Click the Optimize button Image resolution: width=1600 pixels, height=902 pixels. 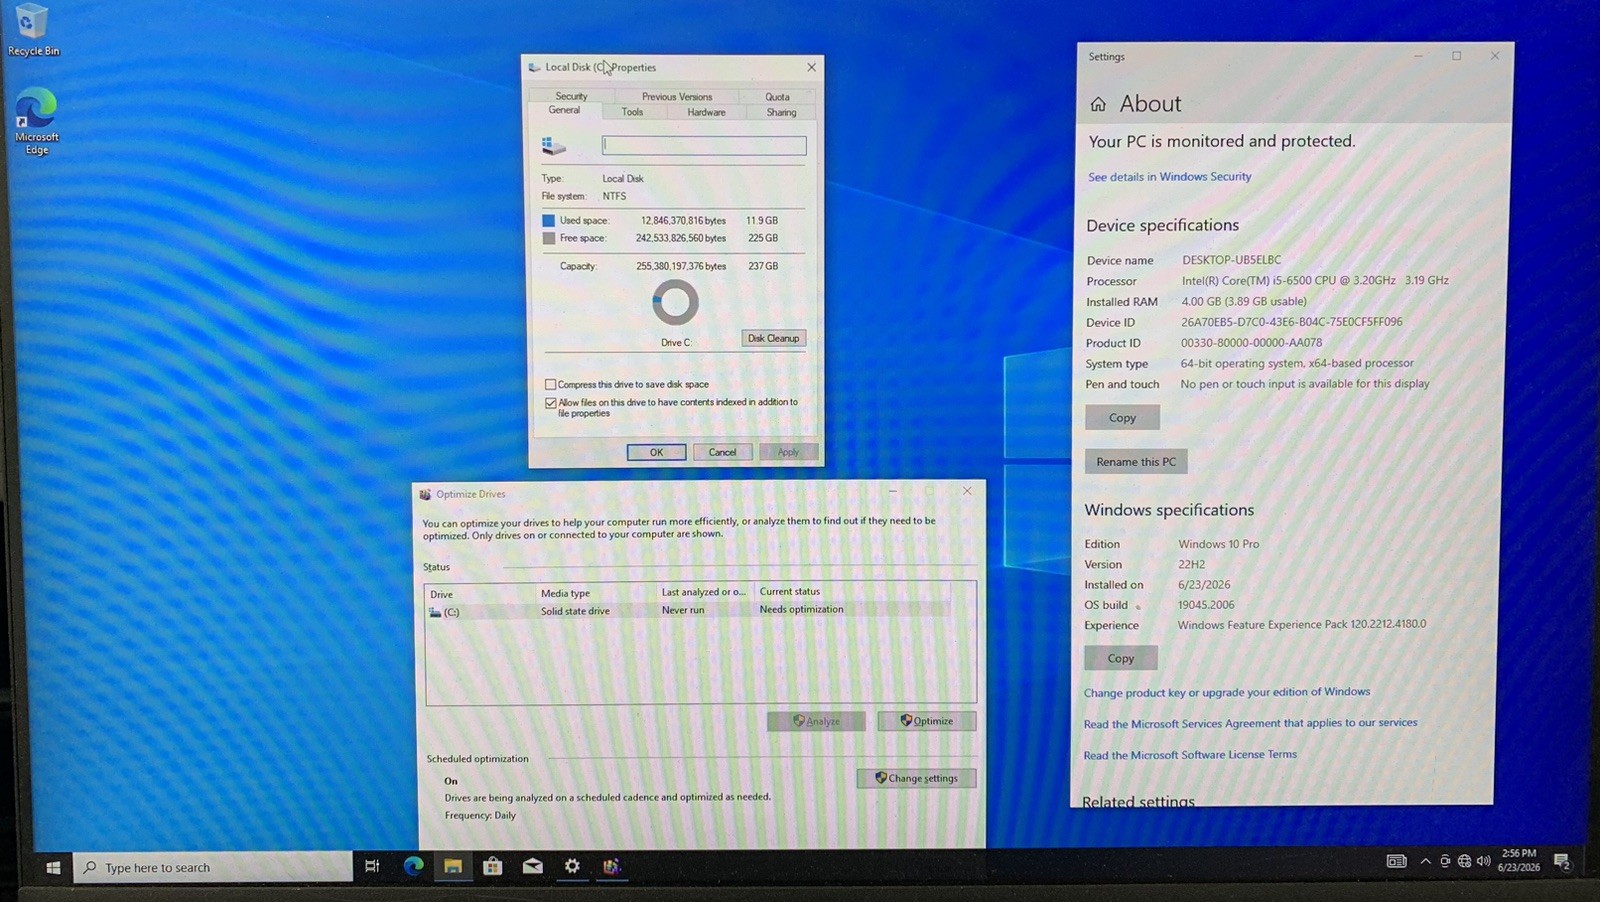click(926, 721)
